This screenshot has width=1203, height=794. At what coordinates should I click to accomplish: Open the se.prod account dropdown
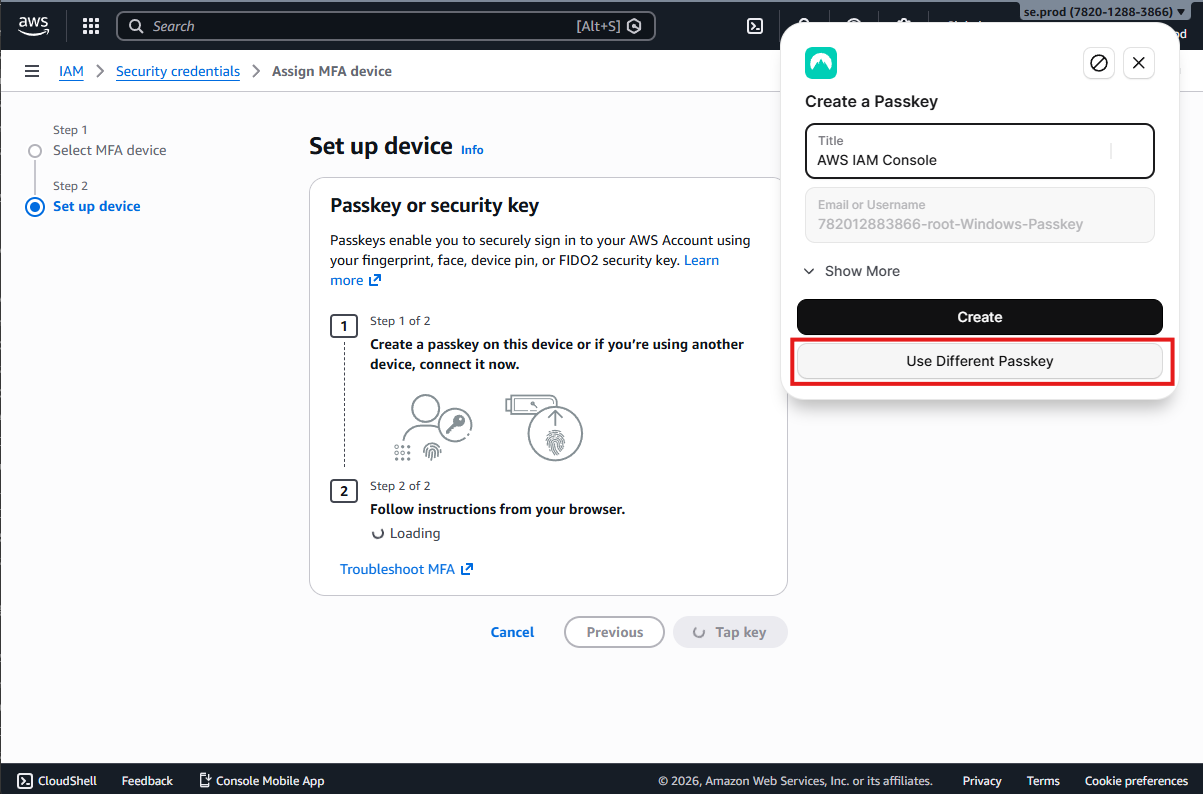click(1103, 12)
